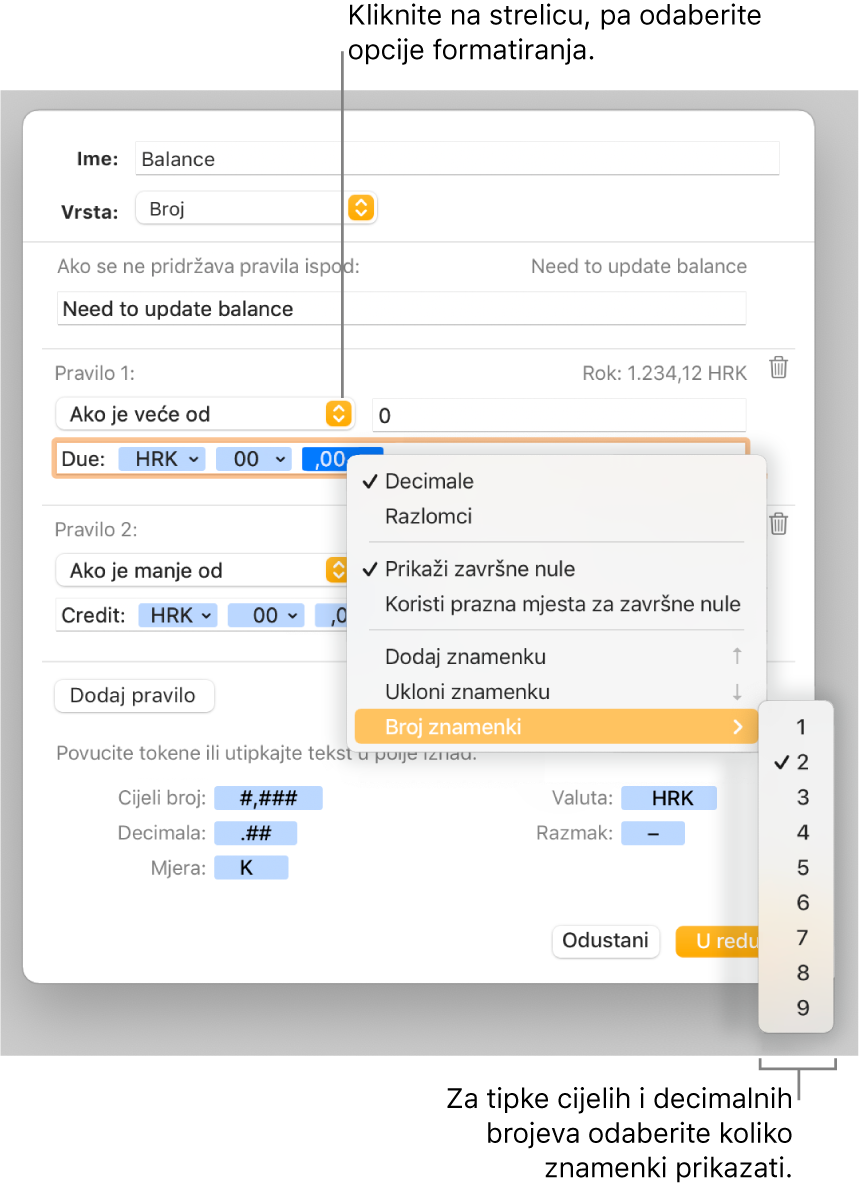Click the Ime field containing Balance
859x1189 pixels.
457,158
